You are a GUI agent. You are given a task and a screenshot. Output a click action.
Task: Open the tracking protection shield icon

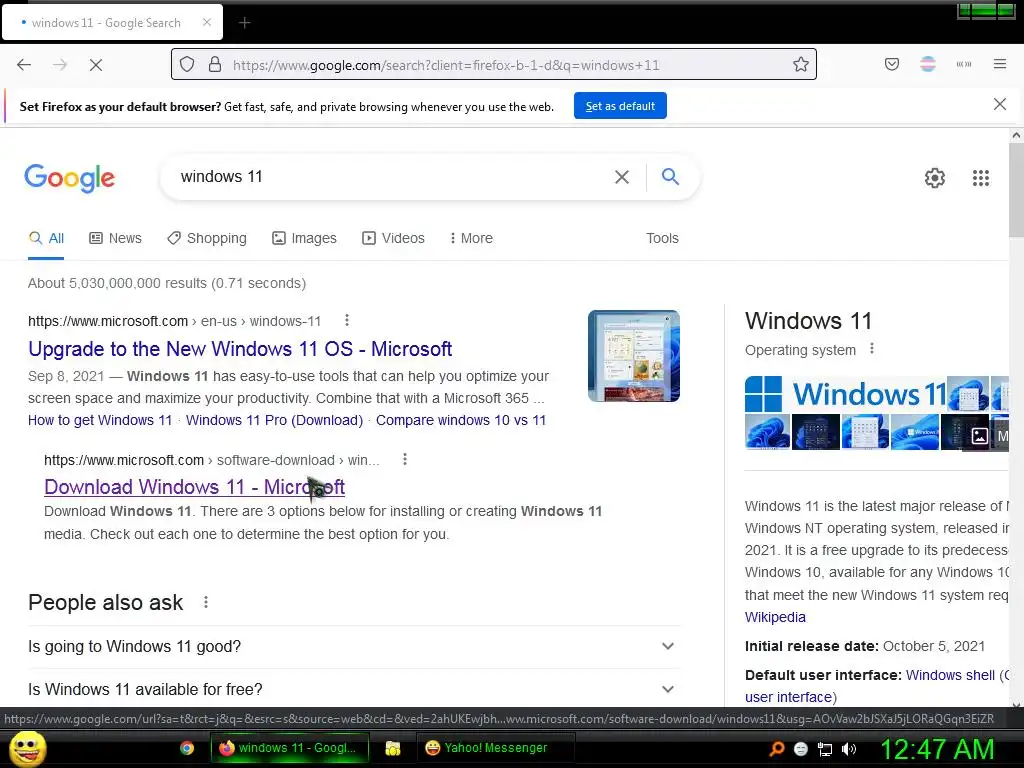tap(187, 65)
